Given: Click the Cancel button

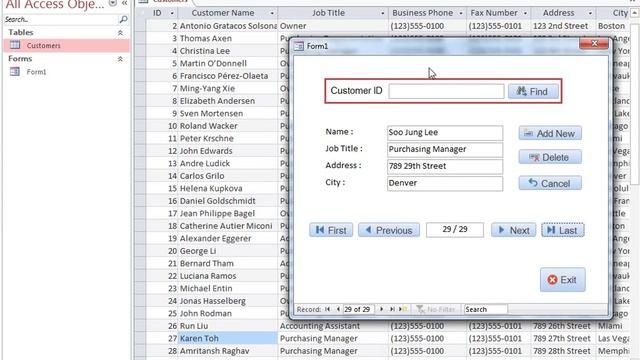Looking at the screenshot, I should click(x=550, y=183).
